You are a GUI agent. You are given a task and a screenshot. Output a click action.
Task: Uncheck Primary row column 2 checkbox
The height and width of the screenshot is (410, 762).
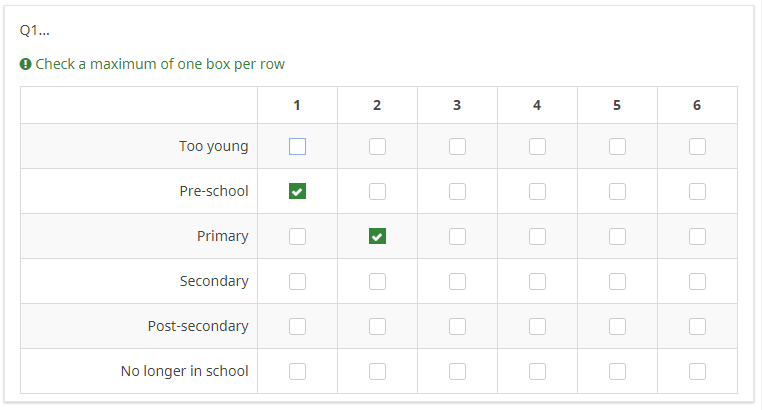377,237
